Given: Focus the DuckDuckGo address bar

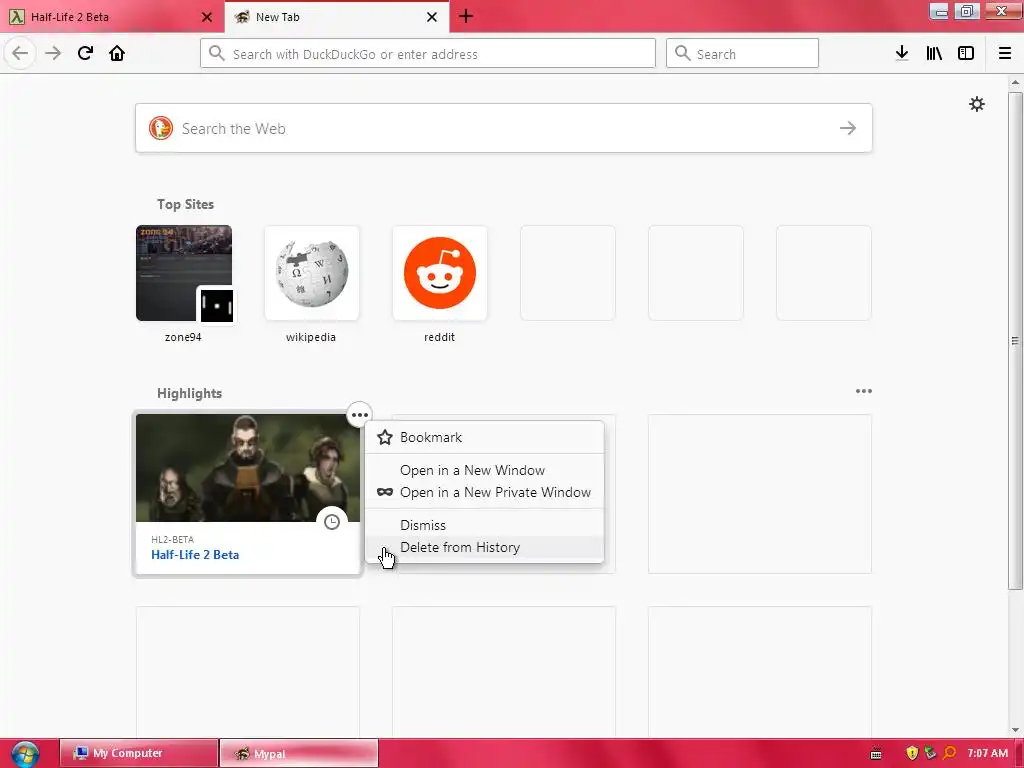Looking at the screenshot, I should pyautogui.click(x=428, y=54).
